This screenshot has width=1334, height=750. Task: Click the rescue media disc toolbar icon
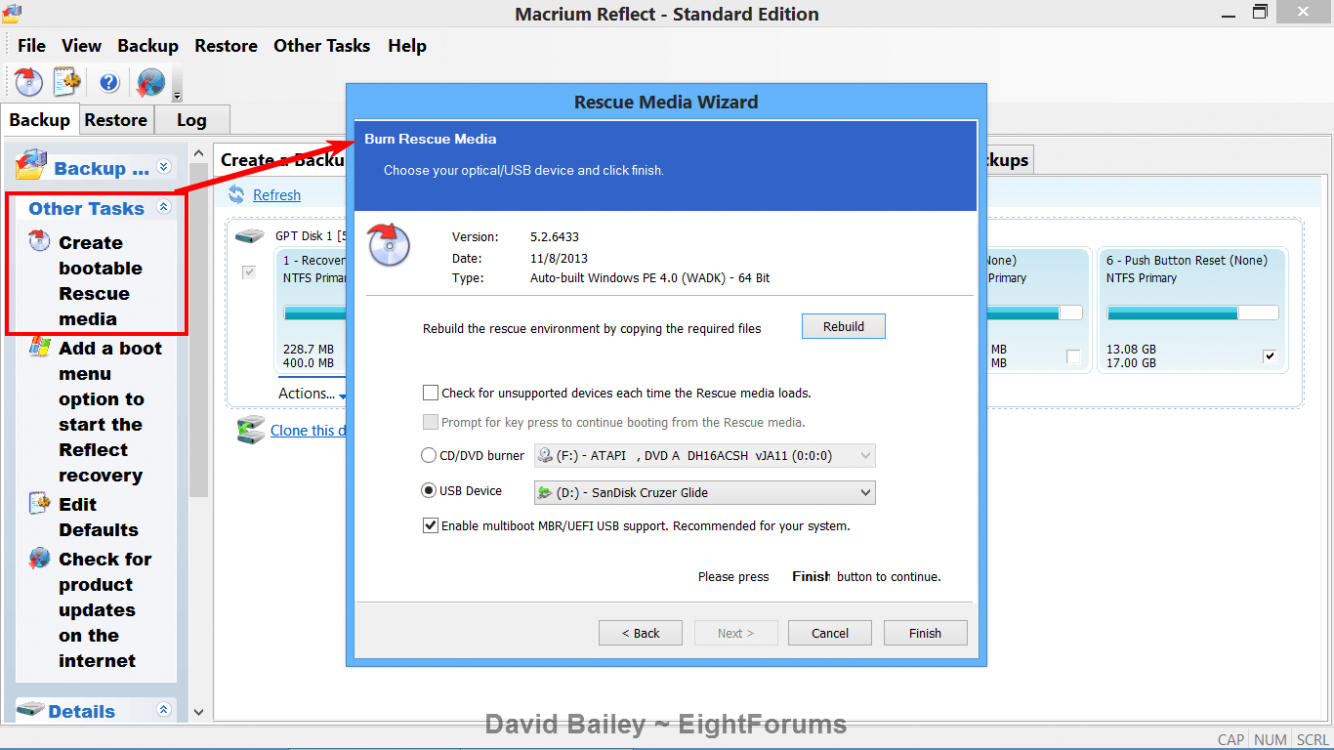coord(30,82)
